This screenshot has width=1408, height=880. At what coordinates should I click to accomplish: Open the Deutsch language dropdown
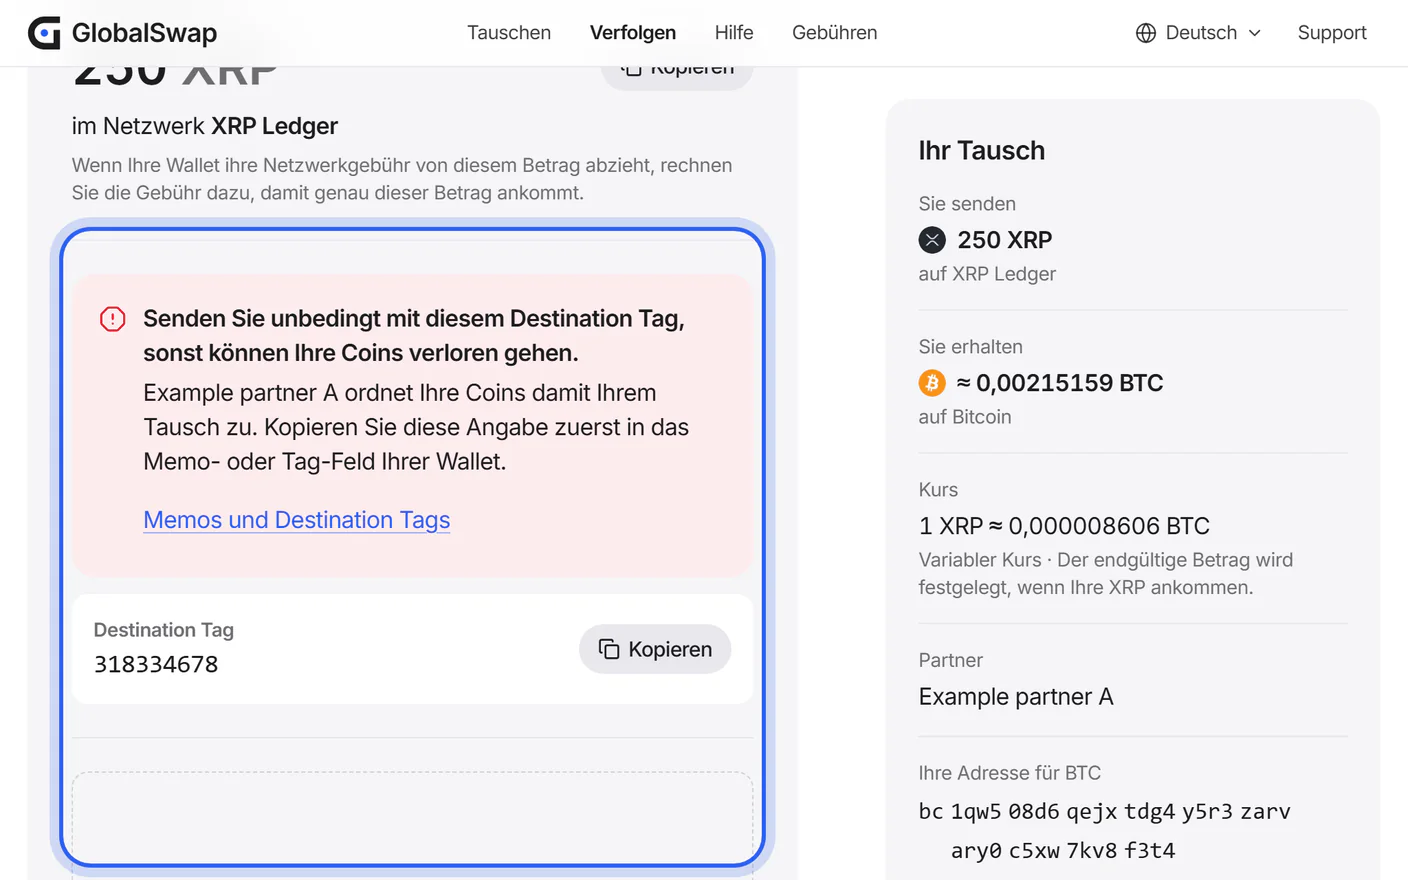[x=1198, y=33]
